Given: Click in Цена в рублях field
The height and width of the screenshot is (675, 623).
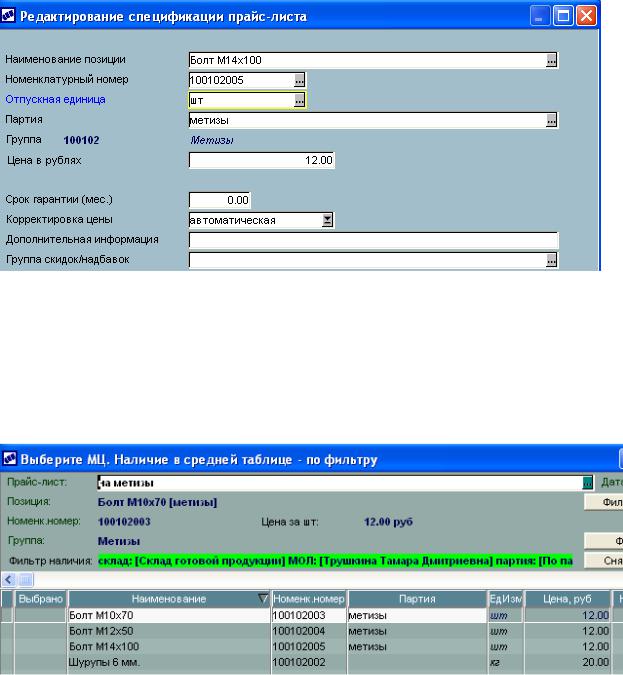Looking at the screenshot, I should click(262, 161).
